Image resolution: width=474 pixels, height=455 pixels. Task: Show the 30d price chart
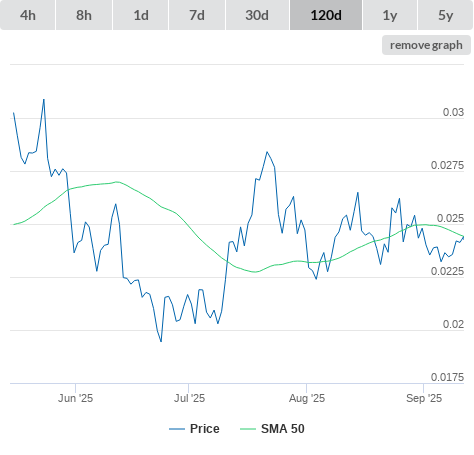(x=257, y=15)
